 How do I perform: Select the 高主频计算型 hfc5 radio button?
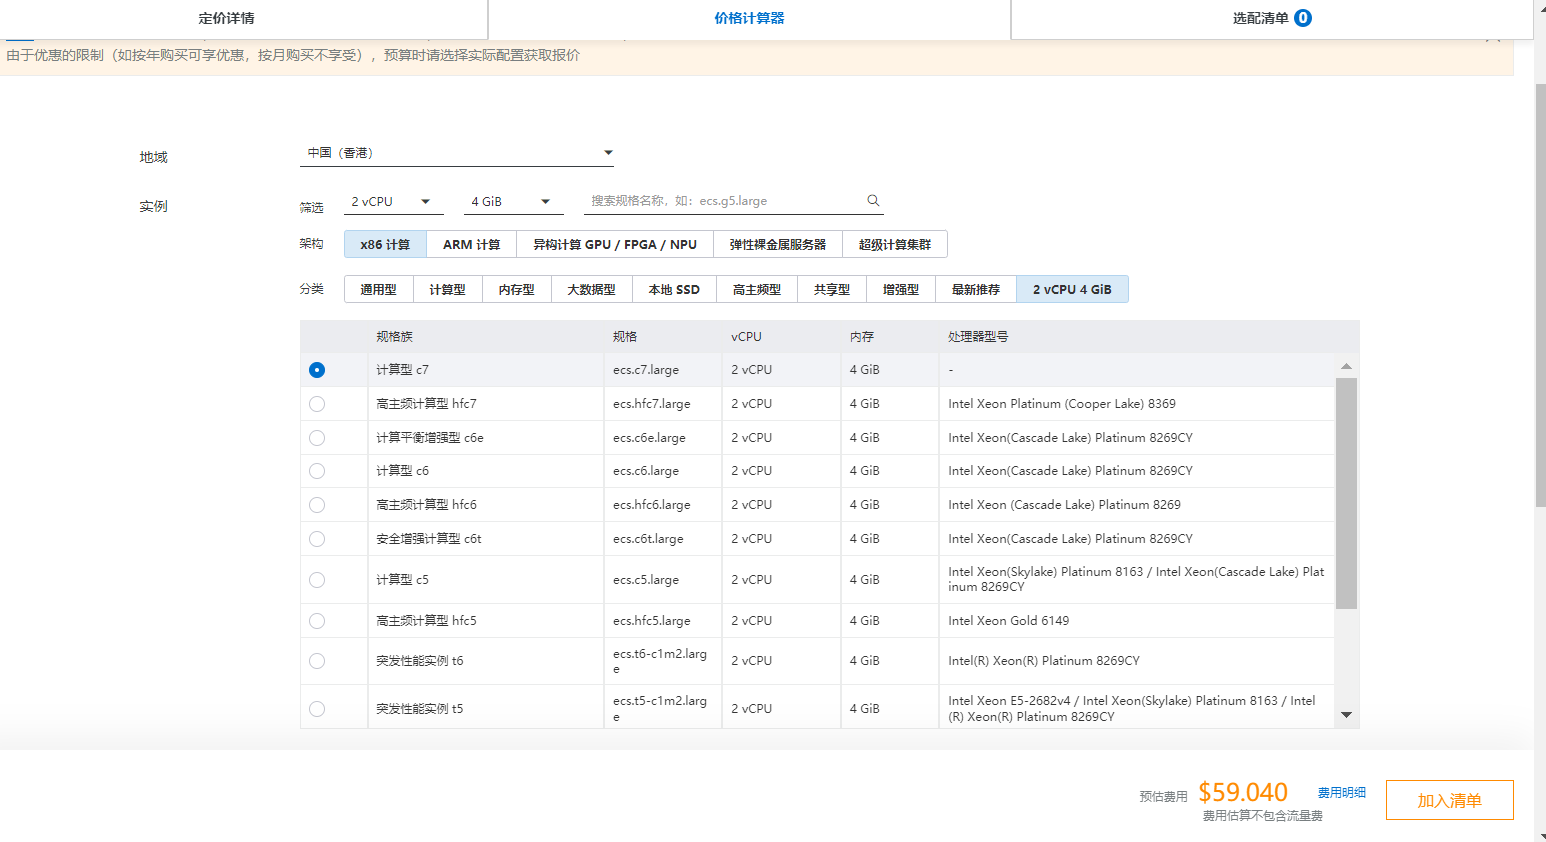tap(317, 621)
